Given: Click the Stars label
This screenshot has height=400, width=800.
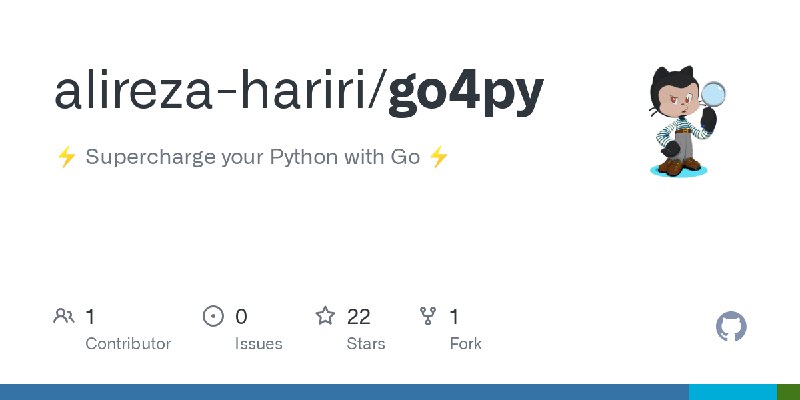Looking at the screenshot, I should pos(366,344).
